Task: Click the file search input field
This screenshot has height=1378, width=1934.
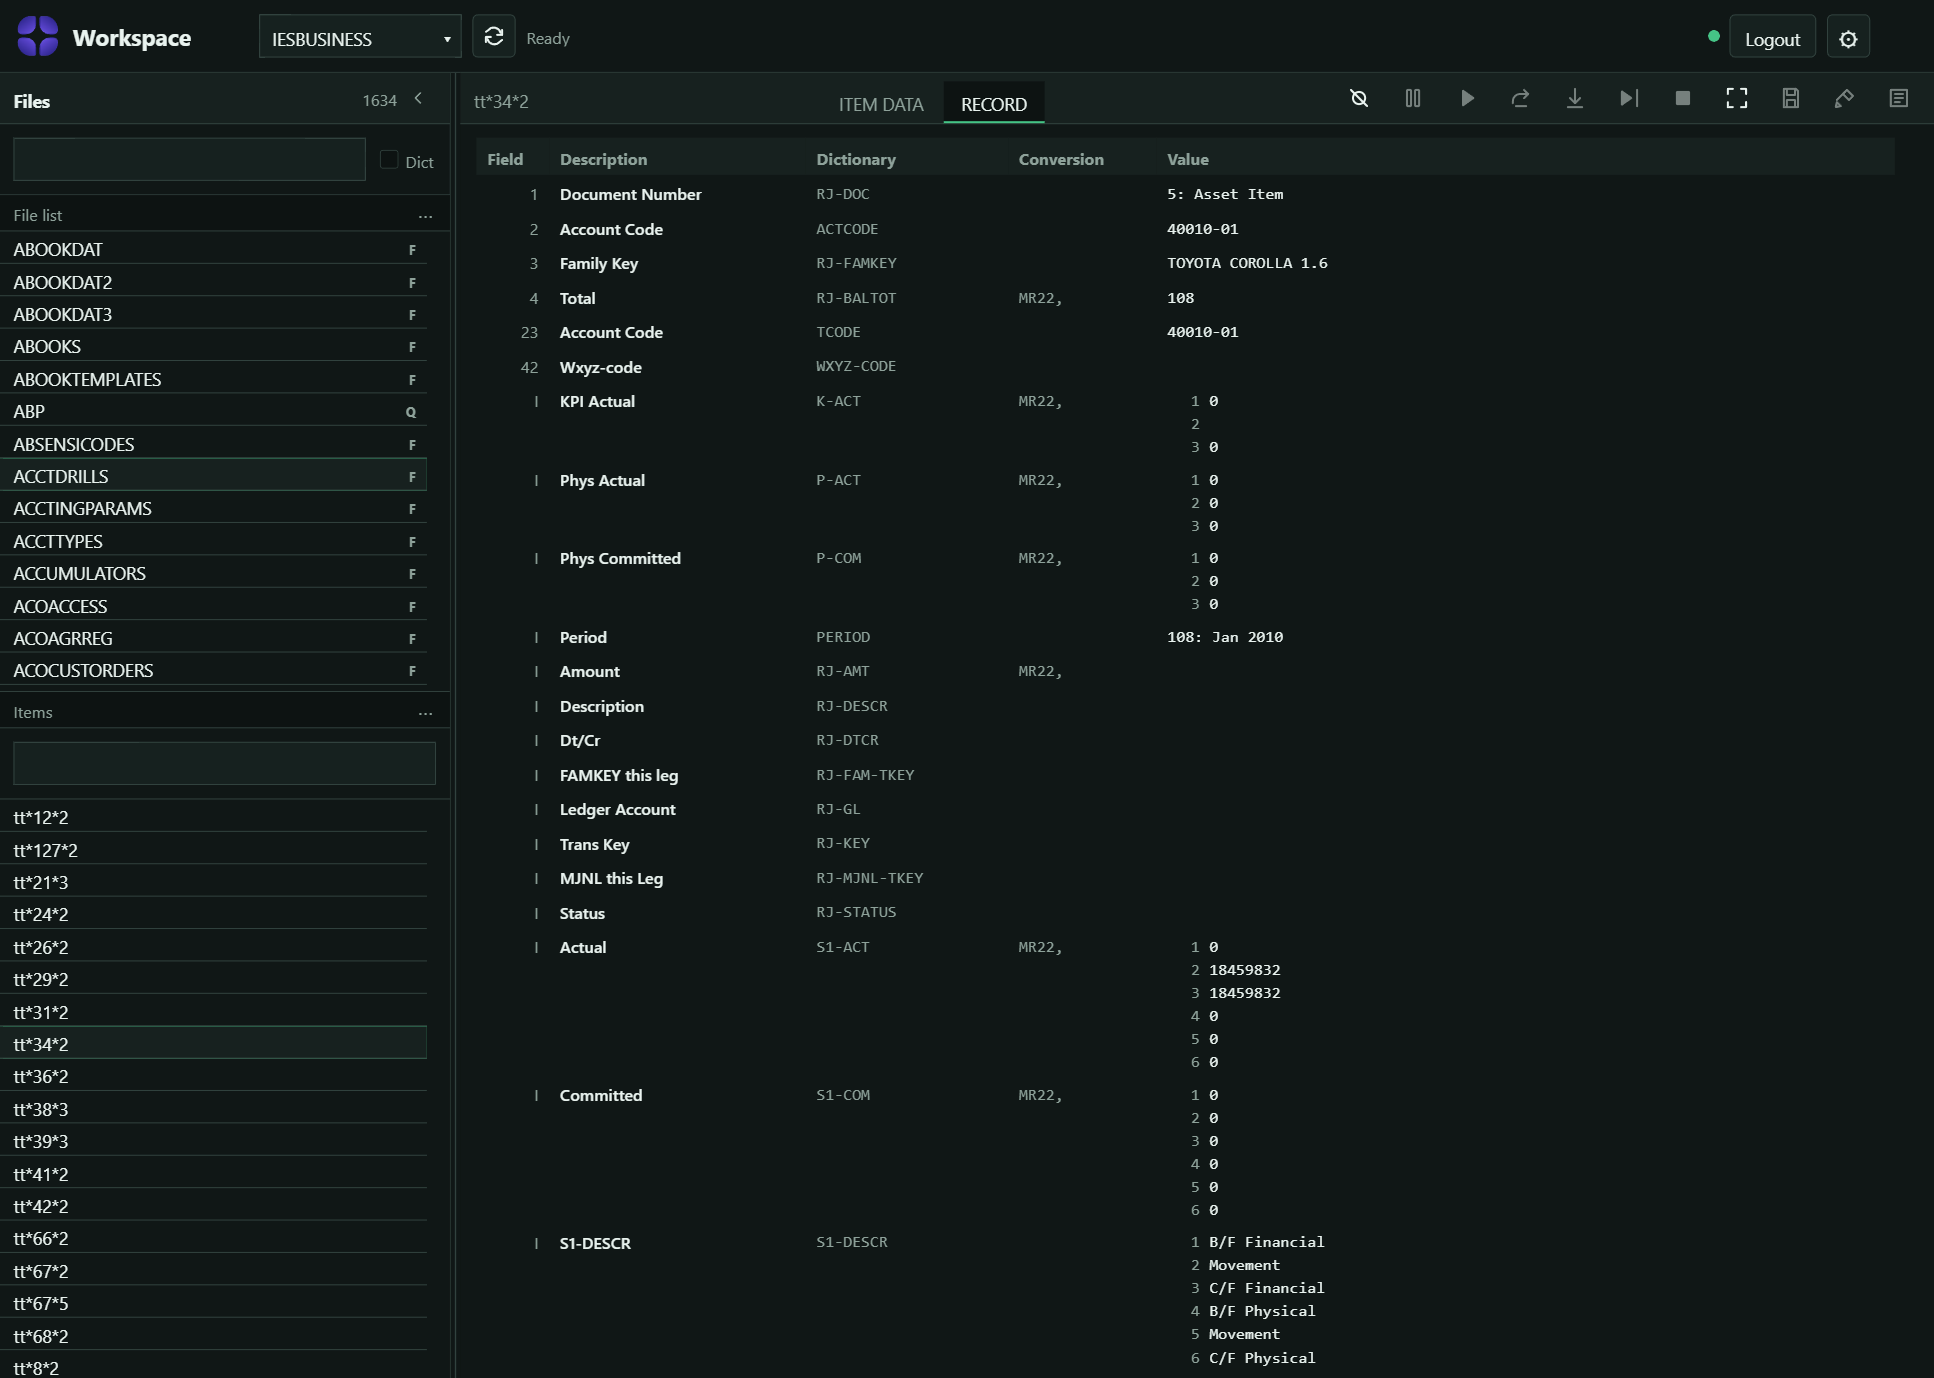Action: pyautogui.click(x=189, y=160)
